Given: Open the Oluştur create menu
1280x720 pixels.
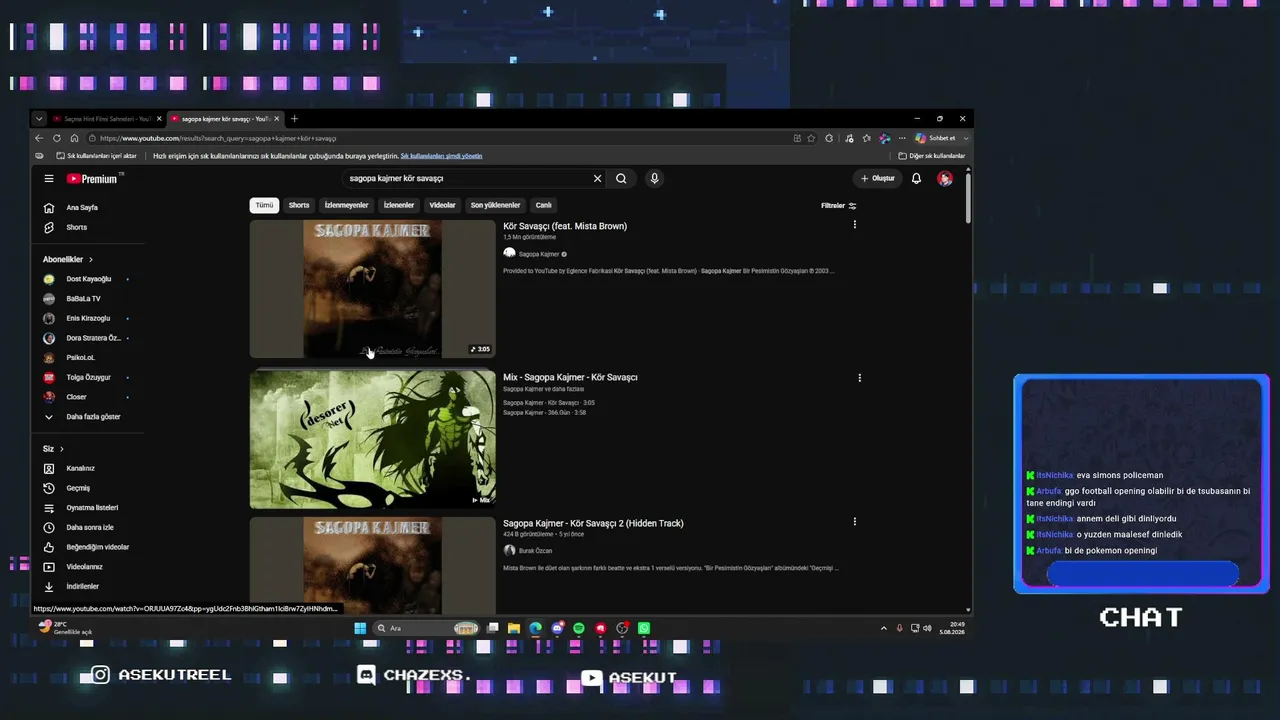Looking at the screenshot, I should pyautogui.click(x=878, y=179).
